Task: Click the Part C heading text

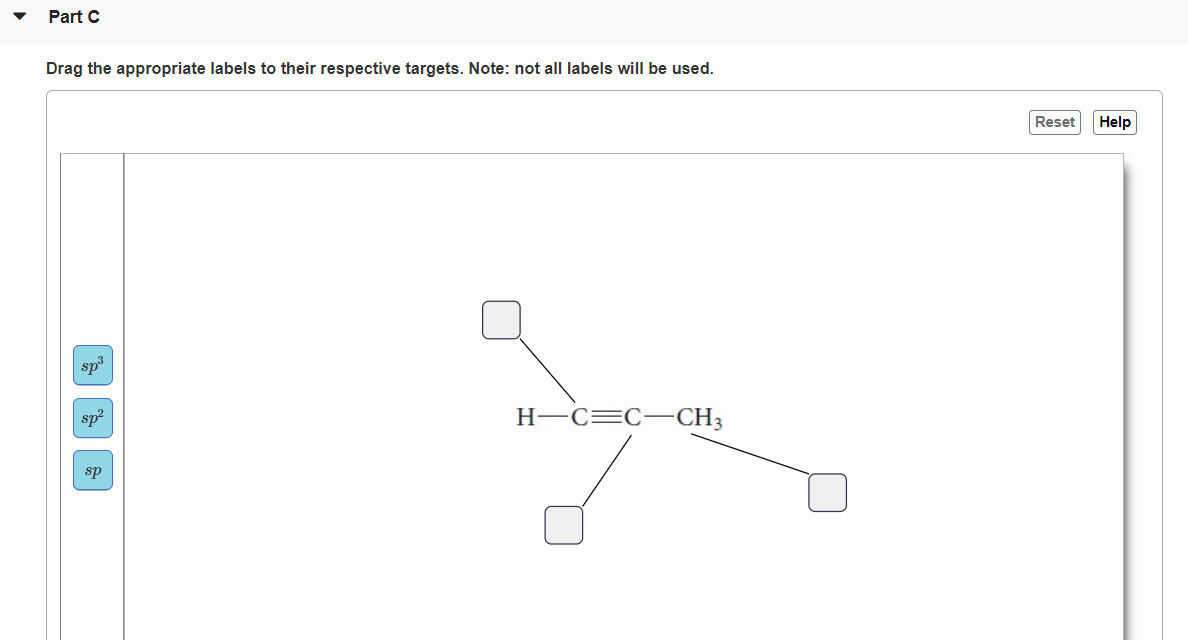Action: click(74, 17)
